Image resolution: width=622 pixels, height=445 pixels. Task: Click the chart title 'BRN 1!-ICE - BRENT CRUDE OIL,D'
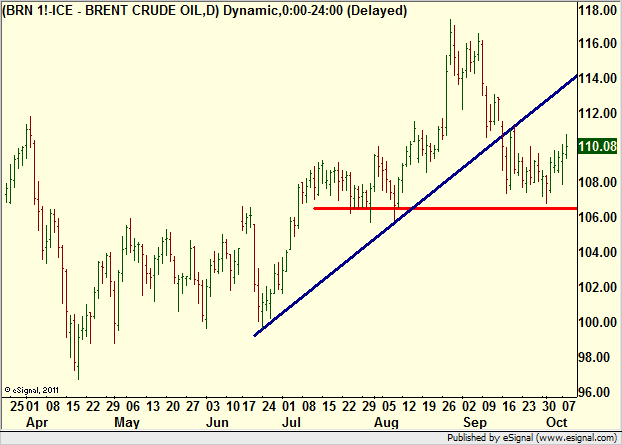point(111,11)
